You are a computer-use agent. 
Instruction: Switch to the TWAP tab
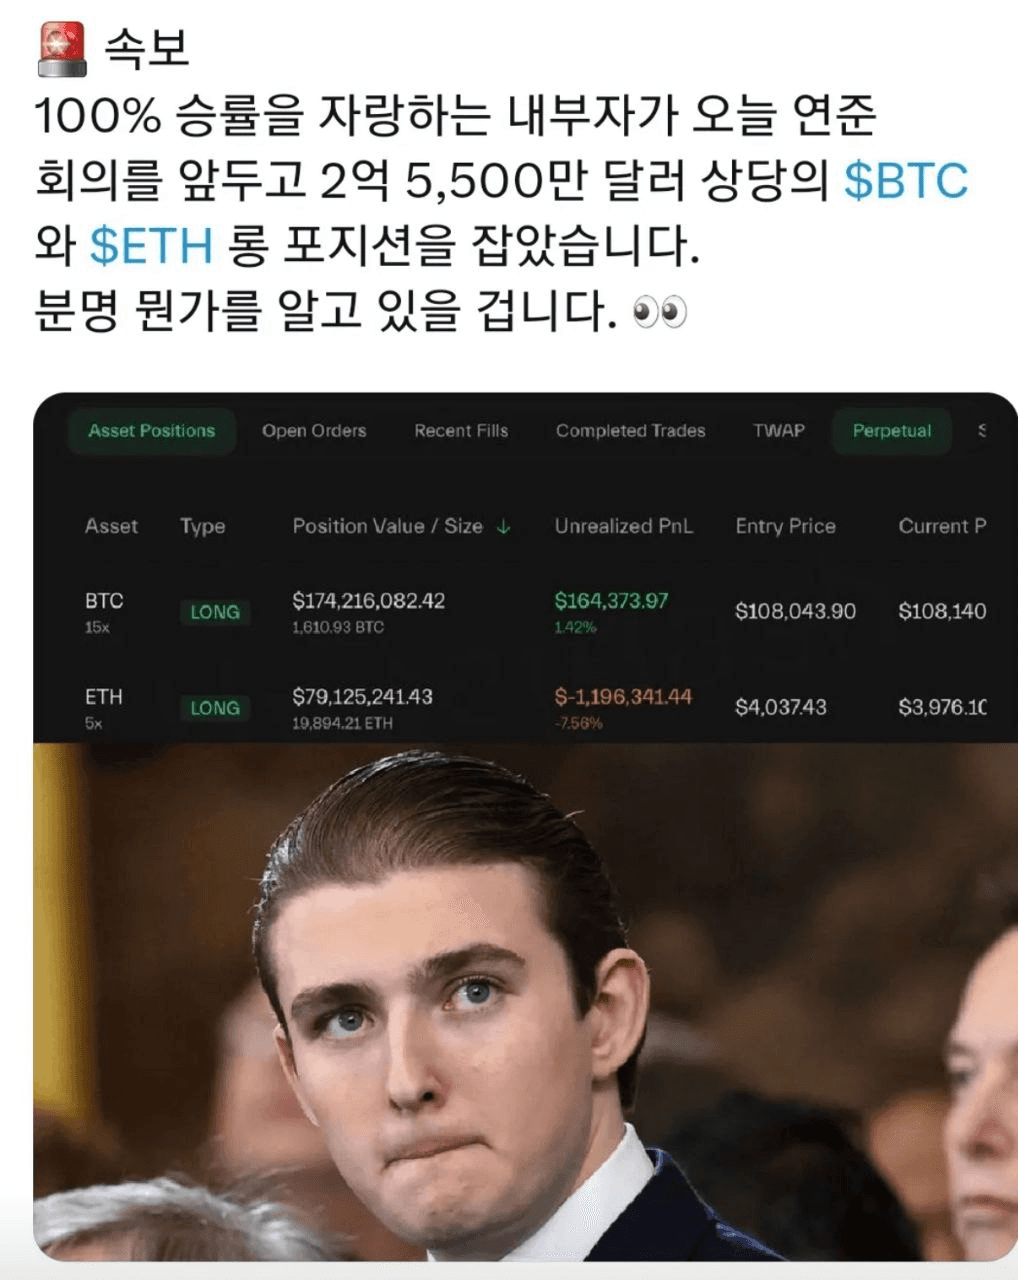tap(779, 431)
